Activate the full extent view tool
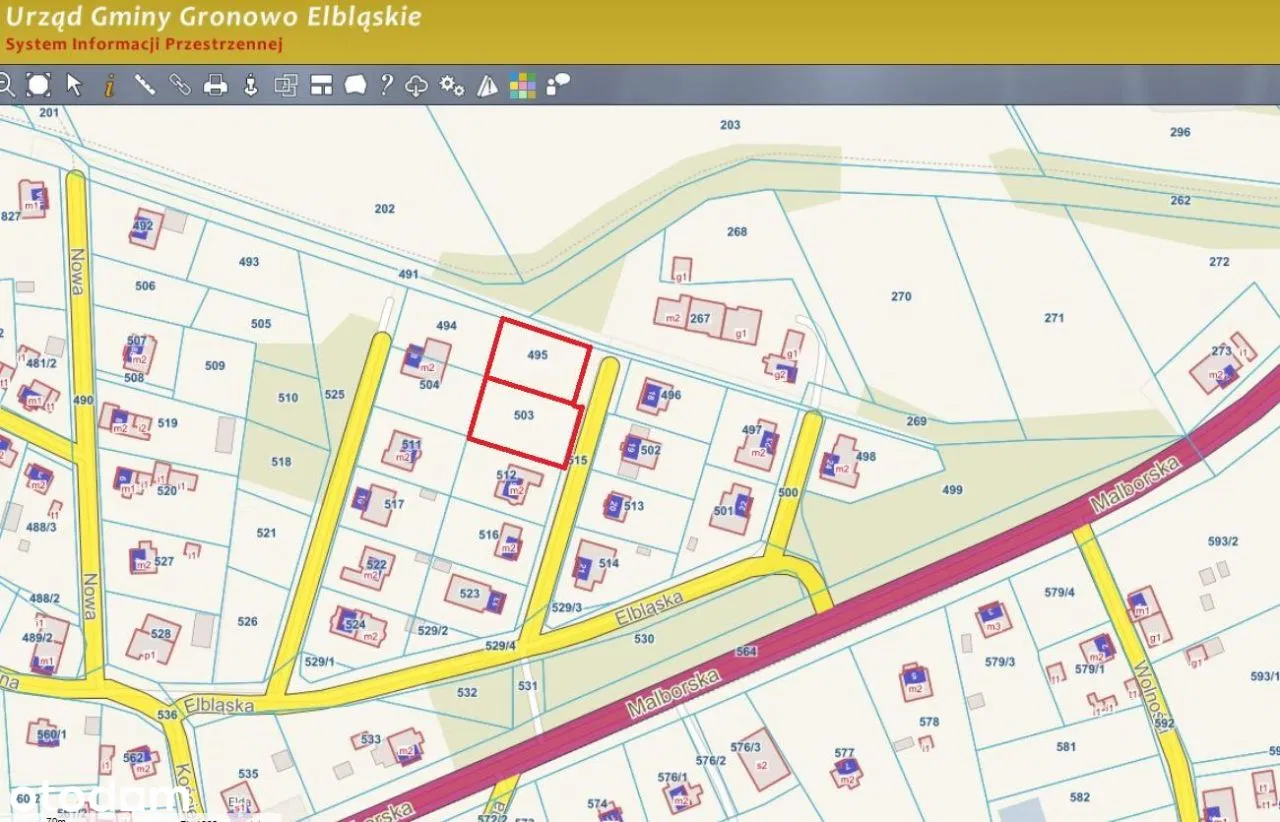Viewport: 1280px width, 822px height. coord(38,85)
